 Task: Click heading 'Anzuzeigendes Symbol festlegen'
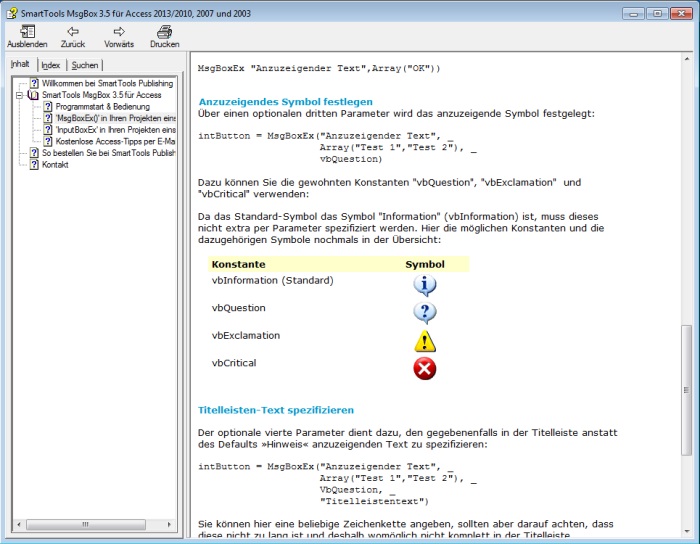coord(286,102)
